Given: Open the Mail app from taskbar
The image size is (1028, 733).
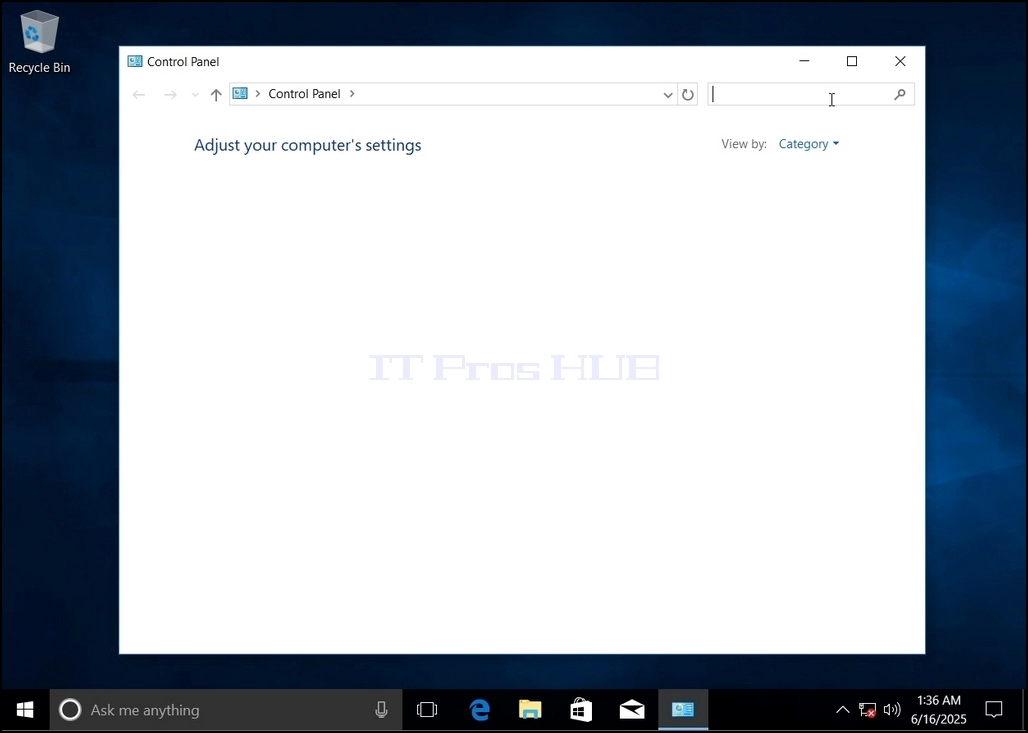Looking at the screenshot, I should (632, 709).
